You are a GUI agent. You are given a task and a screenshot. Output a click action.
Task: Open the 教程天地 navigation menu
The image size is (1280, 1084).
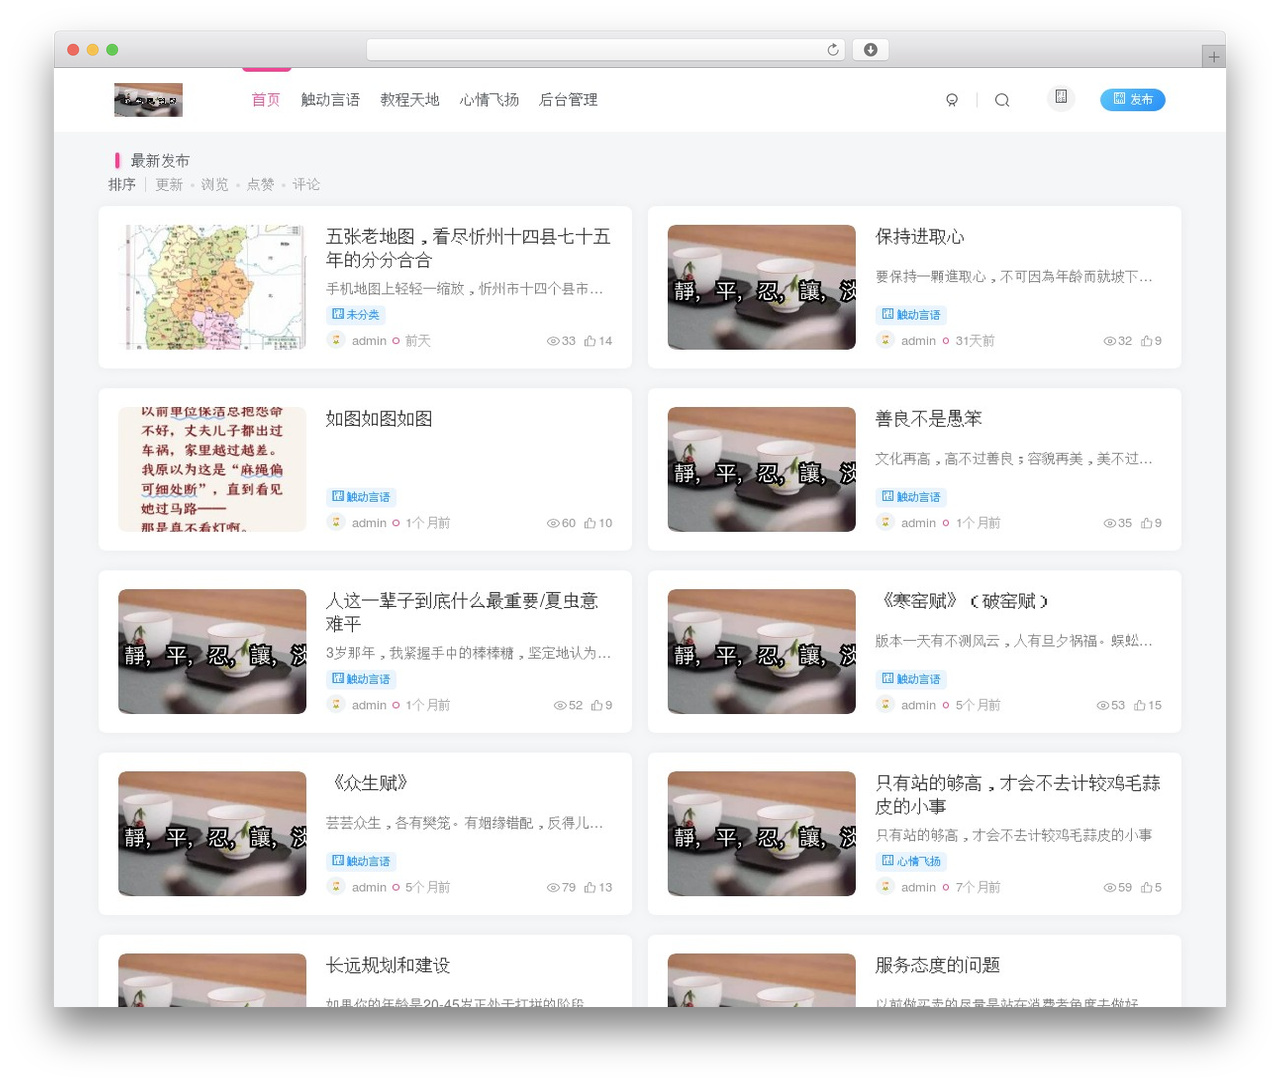coord(410,100)
